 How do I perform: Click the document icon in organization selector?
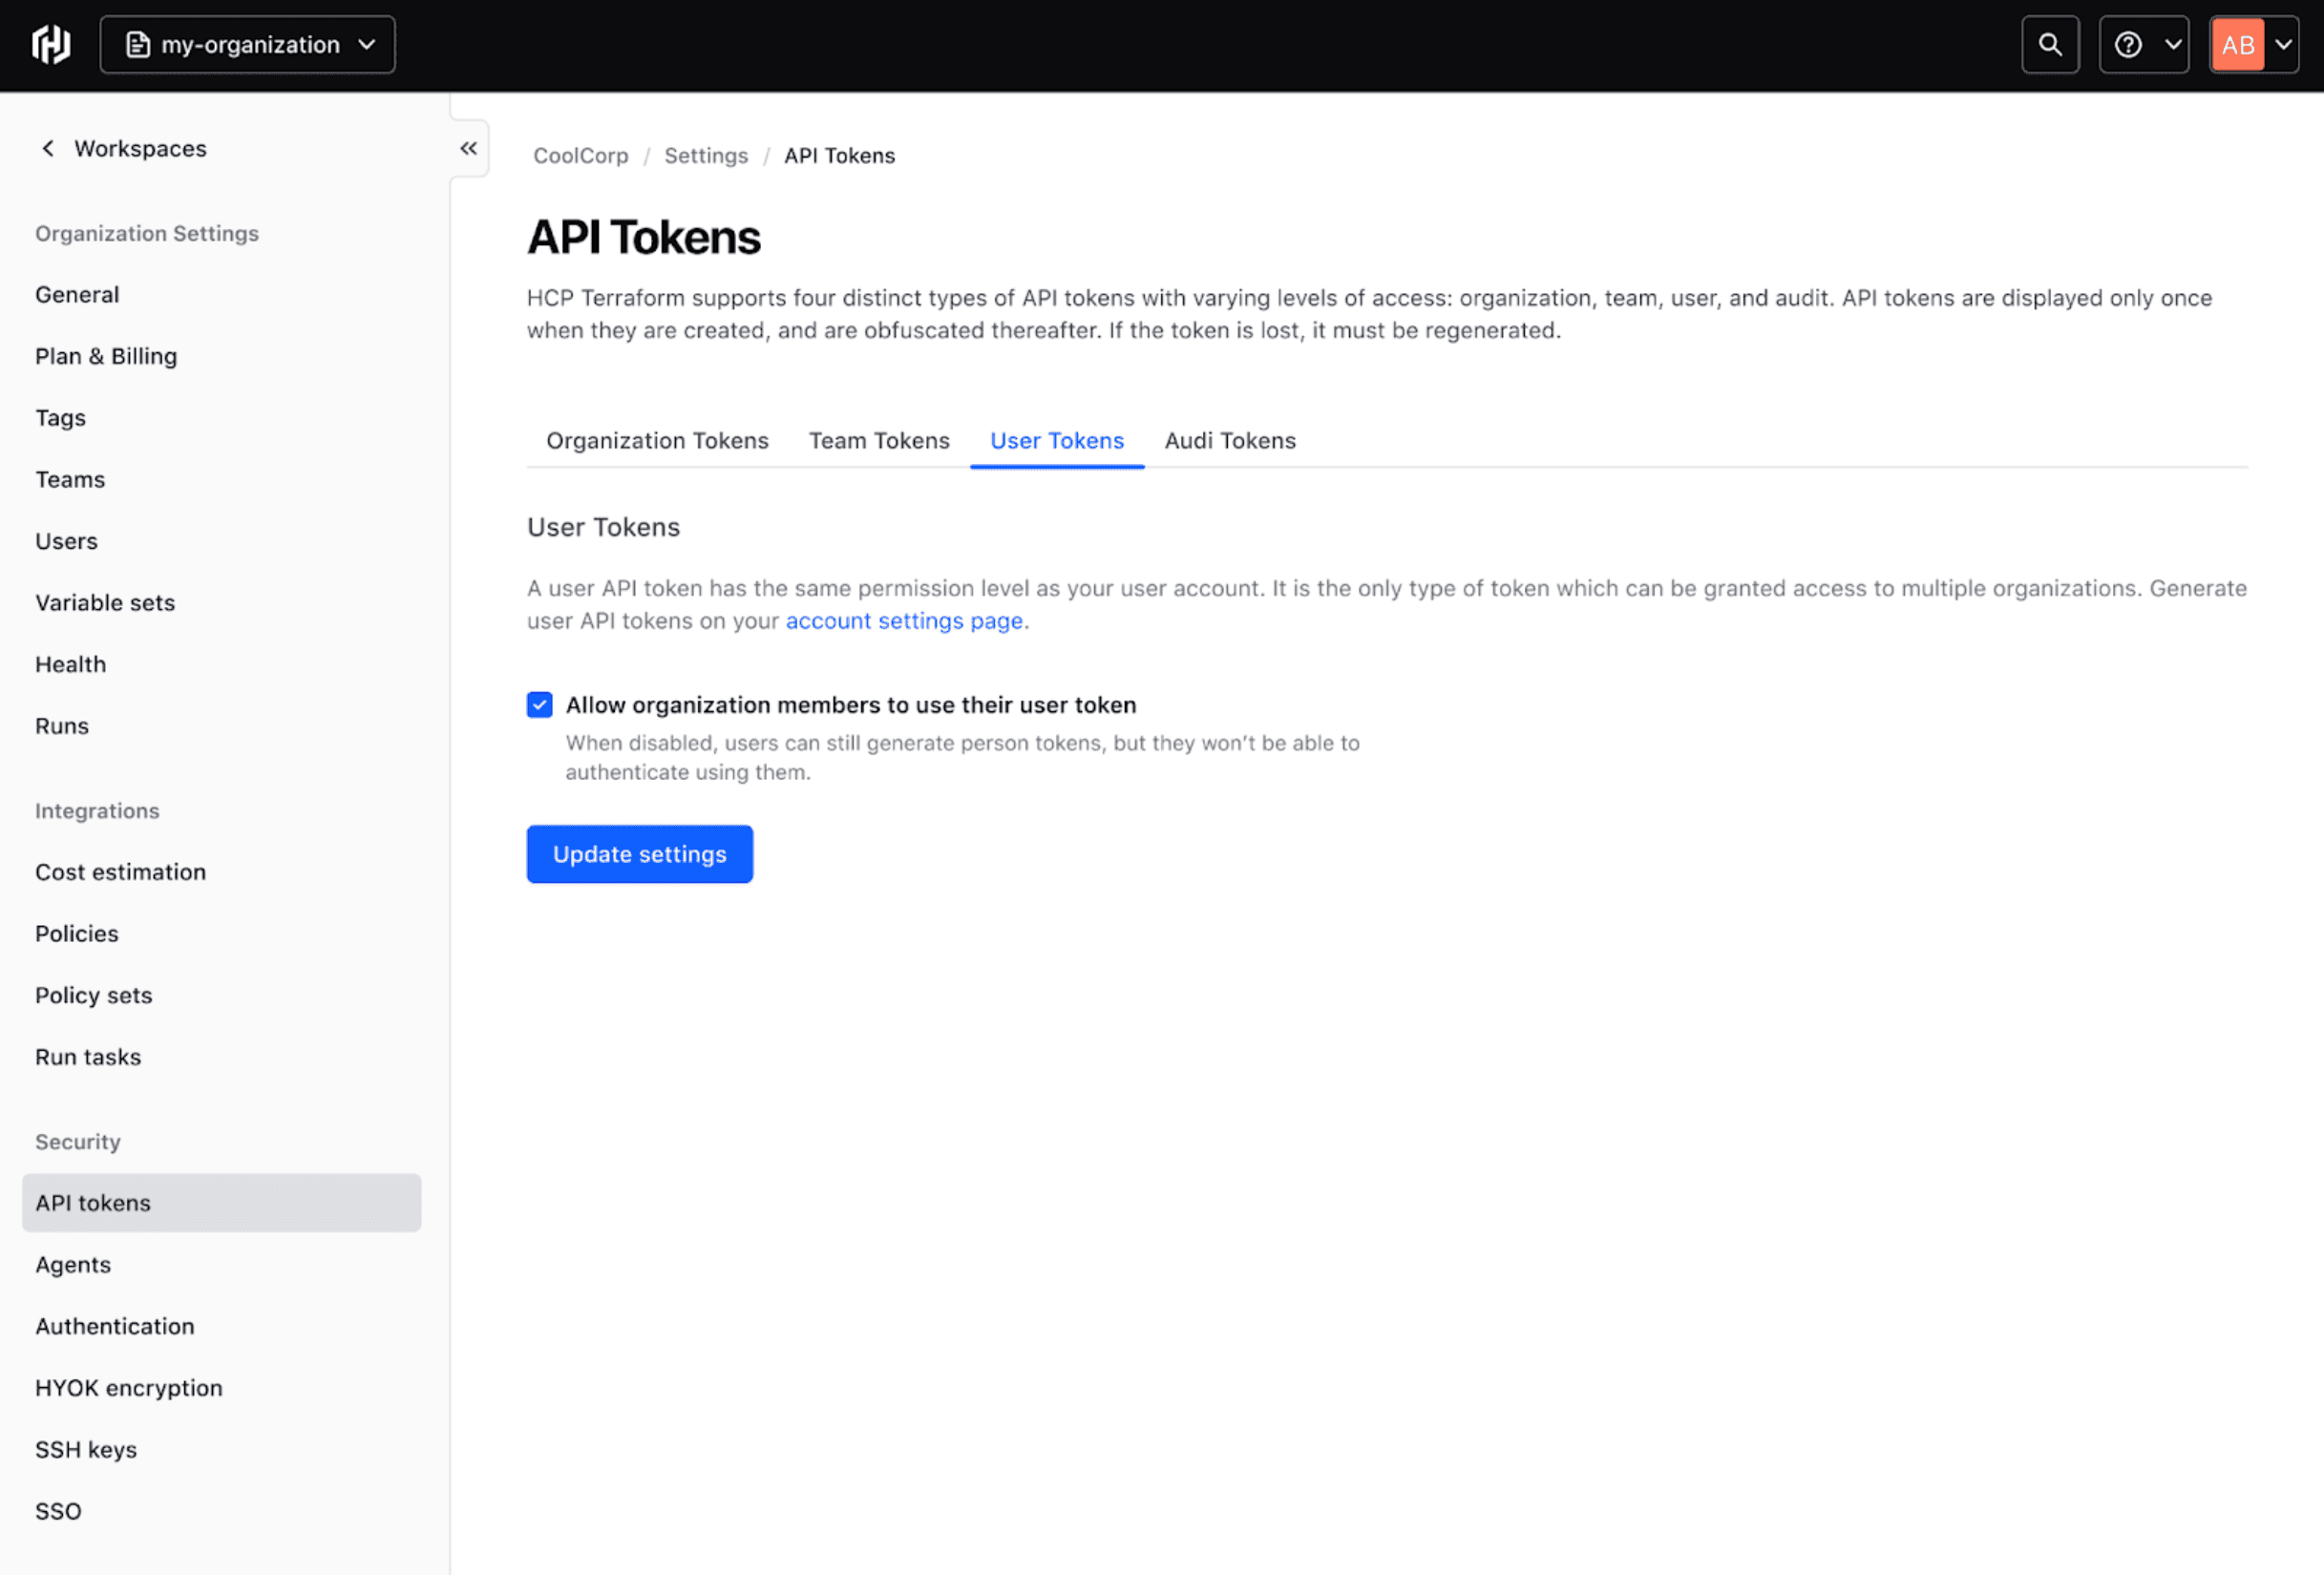138,45
